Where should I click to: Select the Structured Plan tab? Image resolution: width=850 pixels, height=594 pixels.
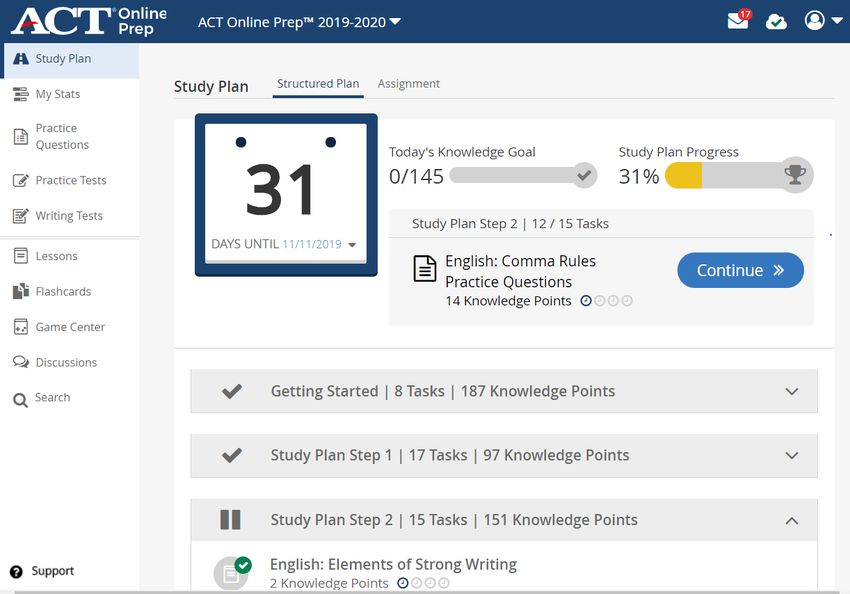click(318, 84)
